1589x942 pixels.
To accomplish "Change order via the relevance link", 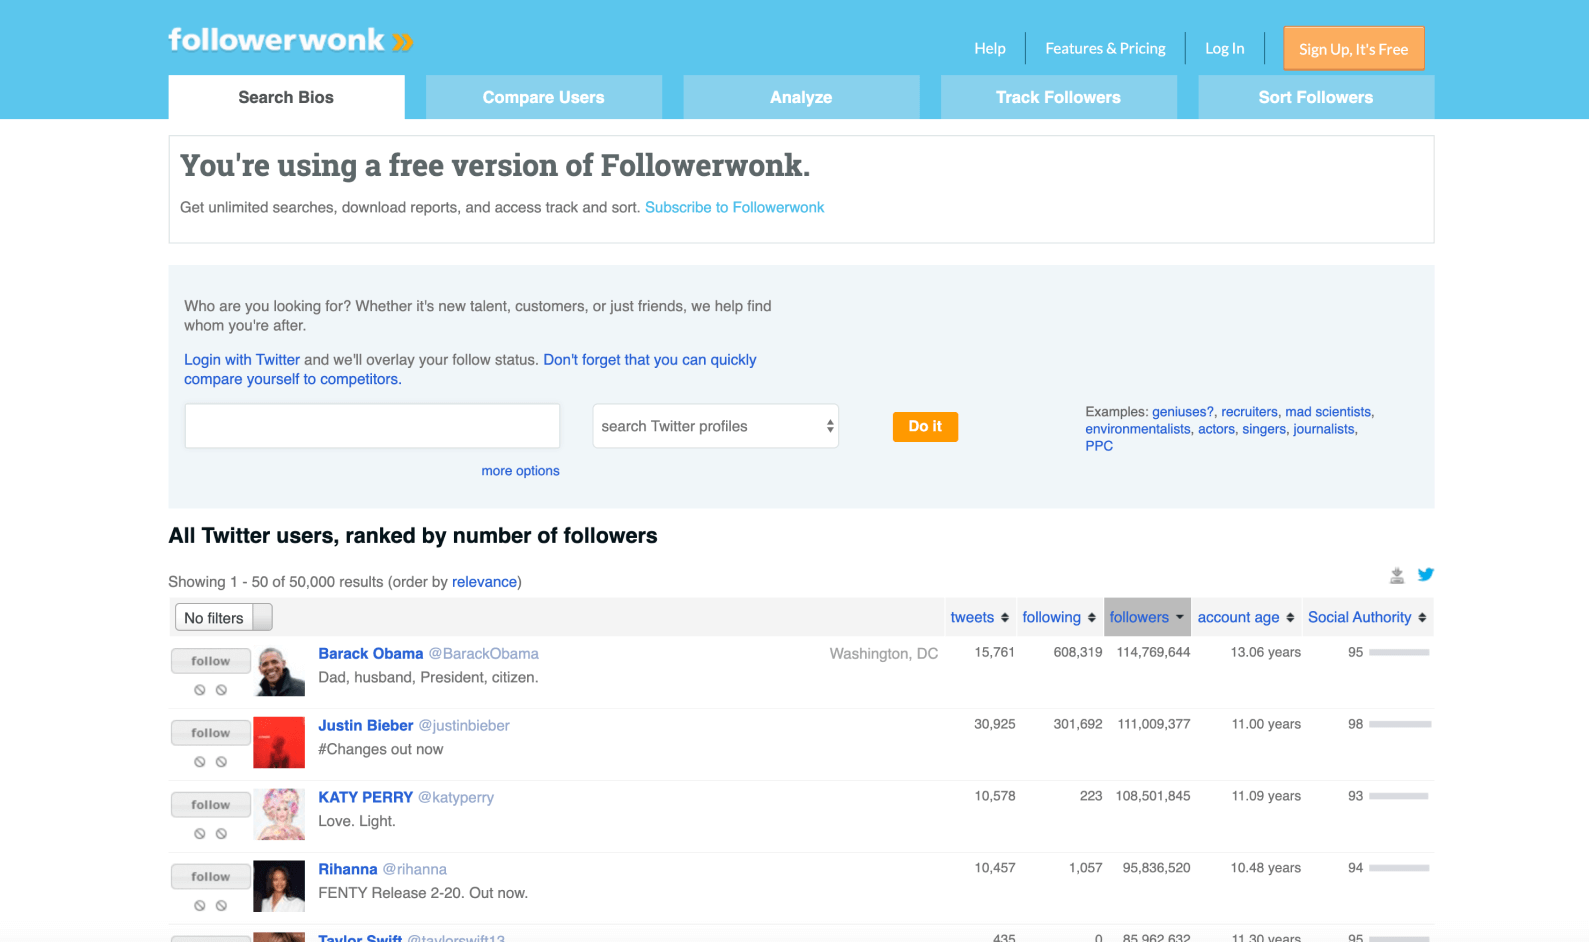I will [x=484, y=582].
